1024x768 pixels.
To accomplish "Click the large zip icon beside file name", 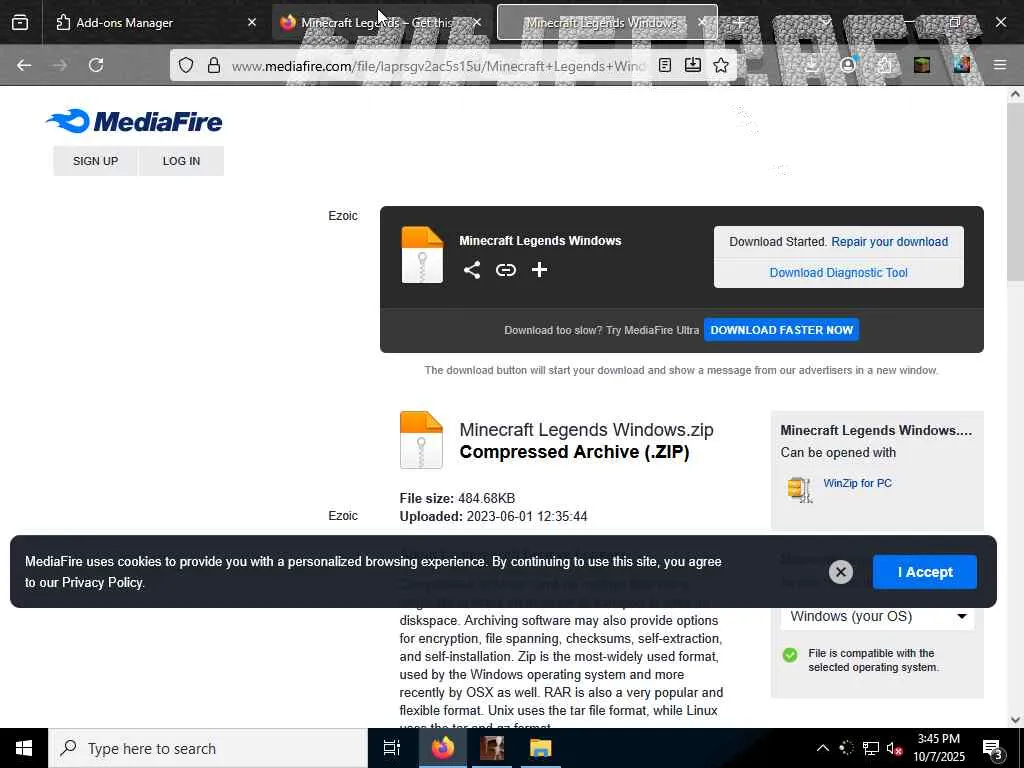I will pos(421,440).
